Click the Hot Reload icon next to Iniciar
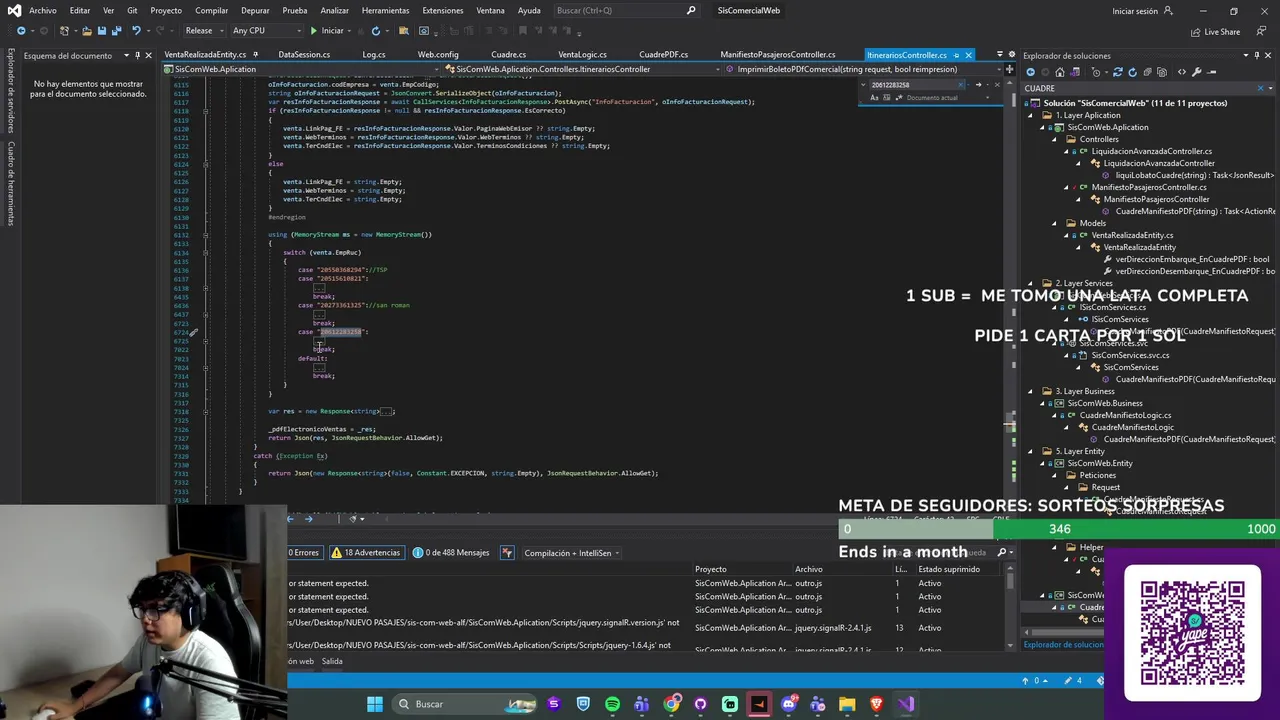1280x720 pixels. click(360, 31)
